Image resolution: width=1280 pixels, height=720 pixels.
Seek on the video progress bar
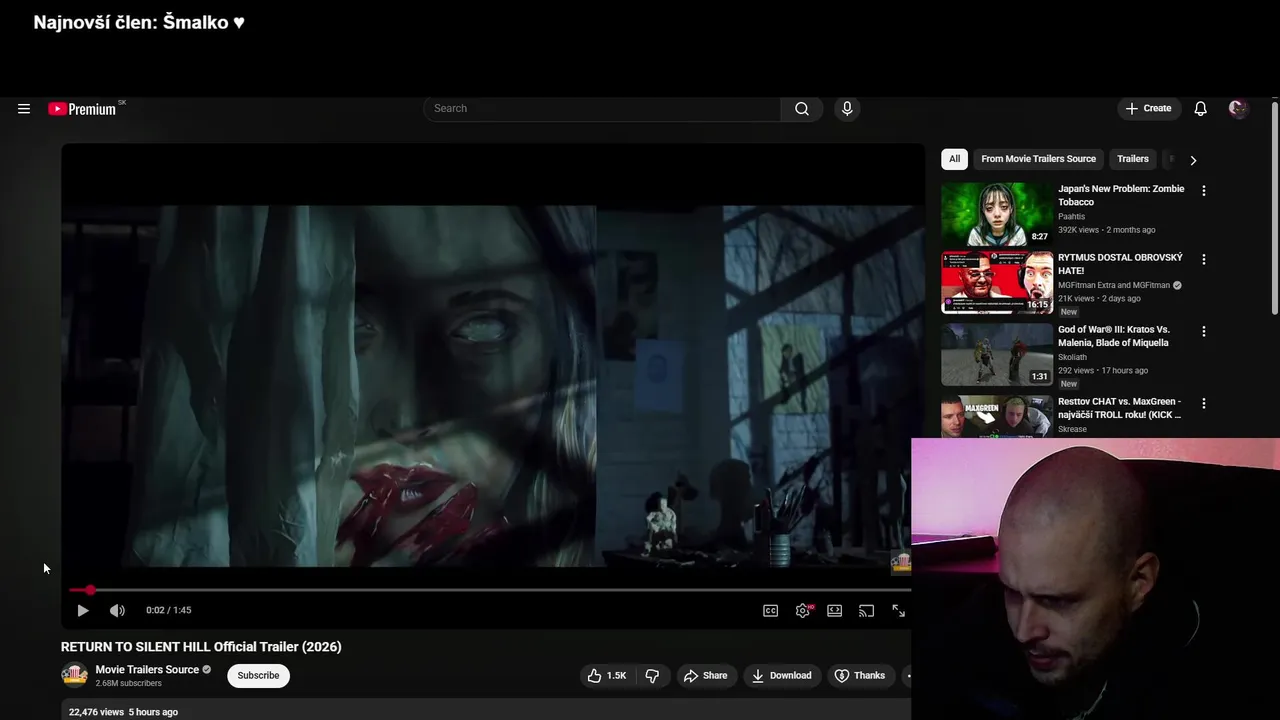coord(490,590)
